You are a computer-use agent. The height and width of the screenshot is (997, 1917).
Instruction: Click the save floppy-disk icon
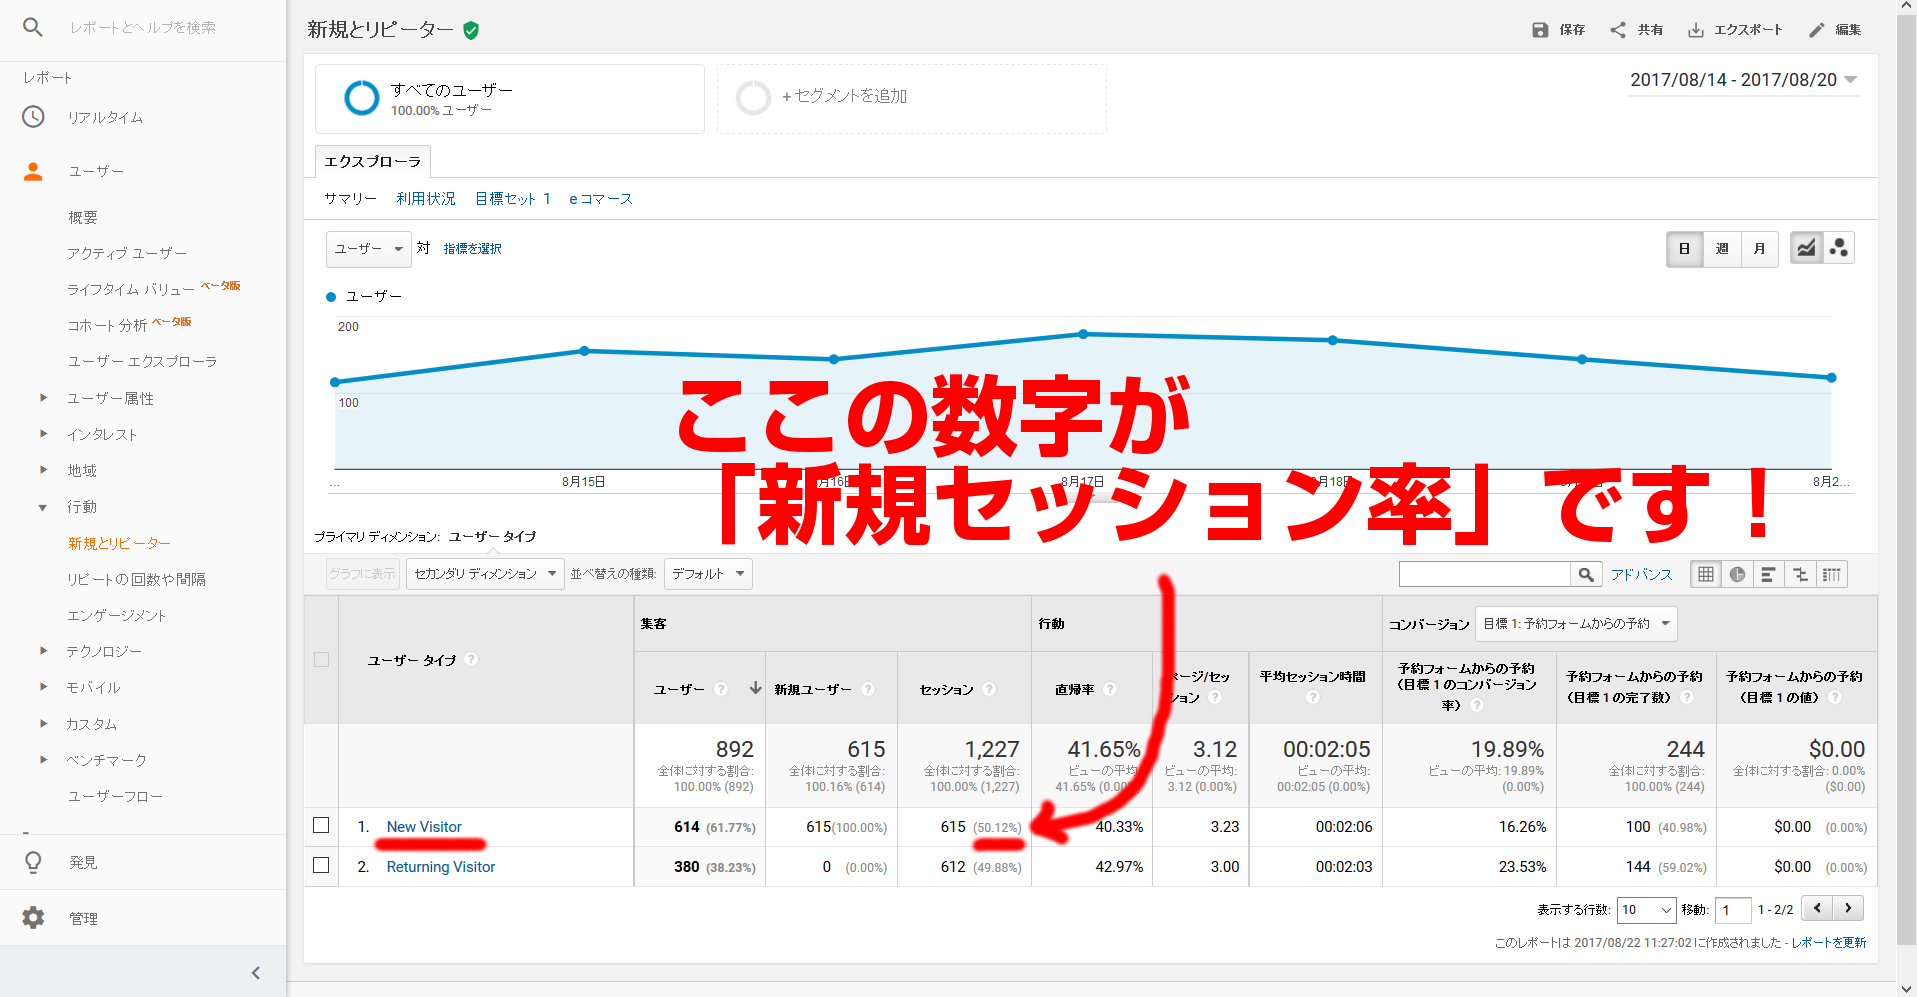(1540, 30)
